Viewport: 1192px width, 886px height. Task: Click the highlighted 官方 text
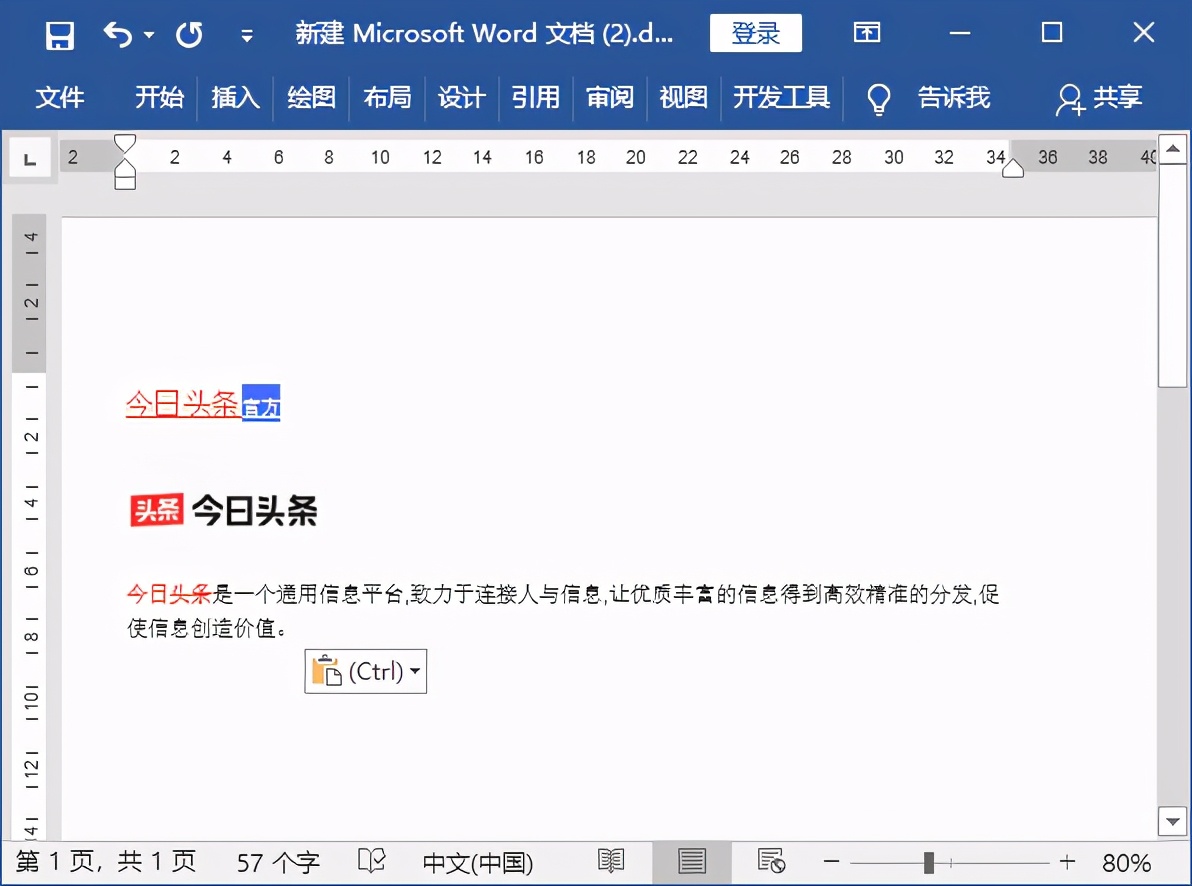[x=261, y=404]
